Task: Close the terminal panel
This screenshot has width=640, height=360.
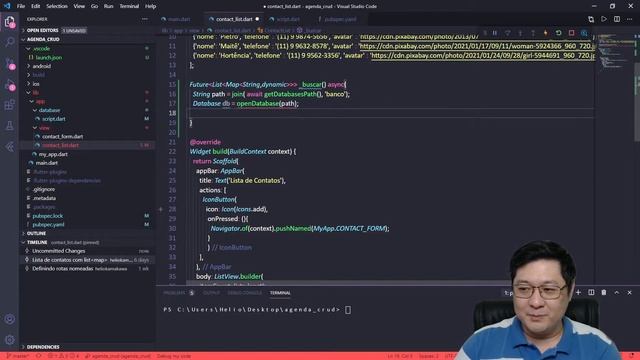Action: [629, 292]
